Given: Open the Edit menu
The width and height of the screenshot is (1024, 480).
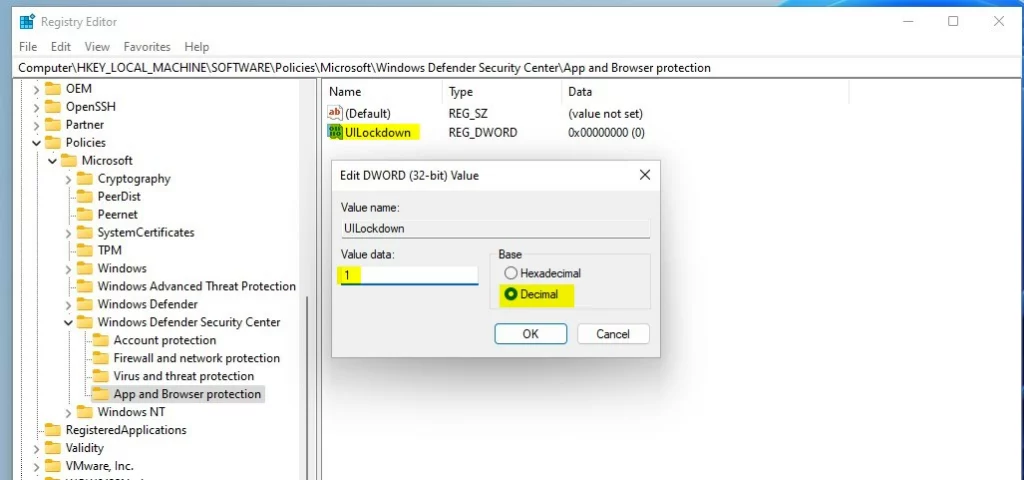Looking at the screenshot, I should [x=61, y=47].
